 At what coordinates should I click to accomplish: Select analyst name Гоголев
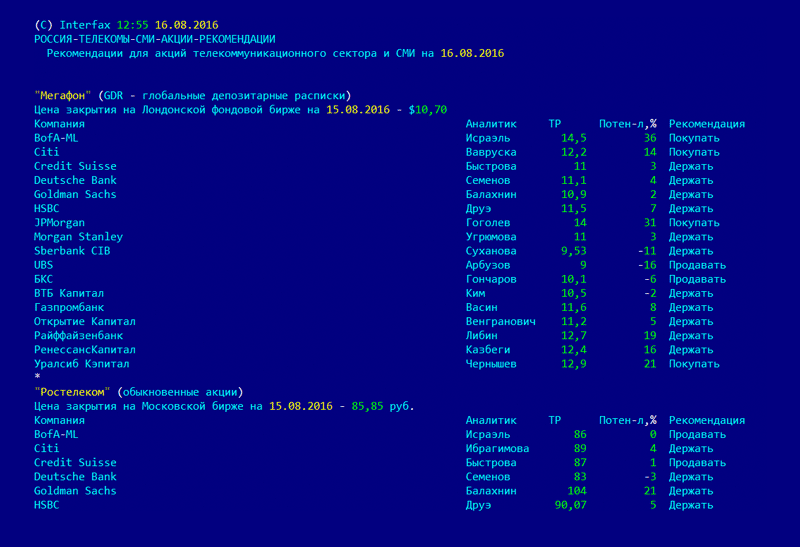click(488, 223)
